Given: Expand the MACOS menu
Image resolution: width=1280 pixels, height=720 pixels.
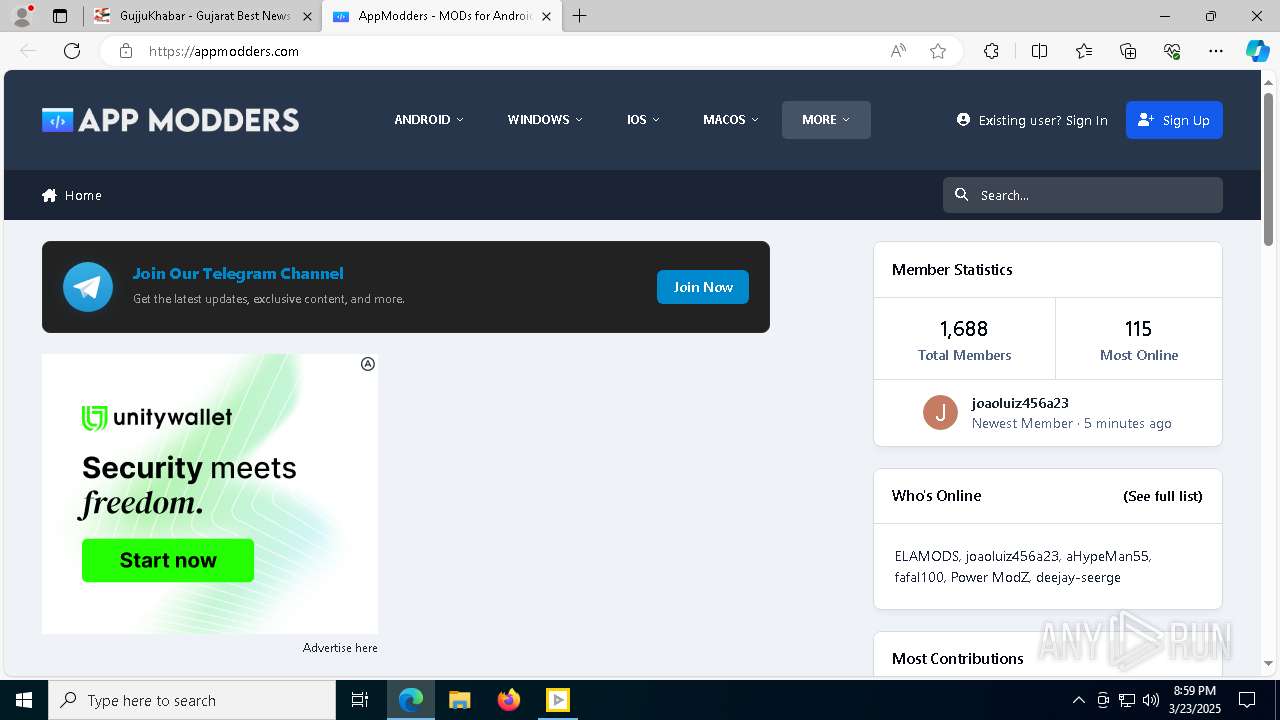Looking at the screenshot, I should coord(731,120).
